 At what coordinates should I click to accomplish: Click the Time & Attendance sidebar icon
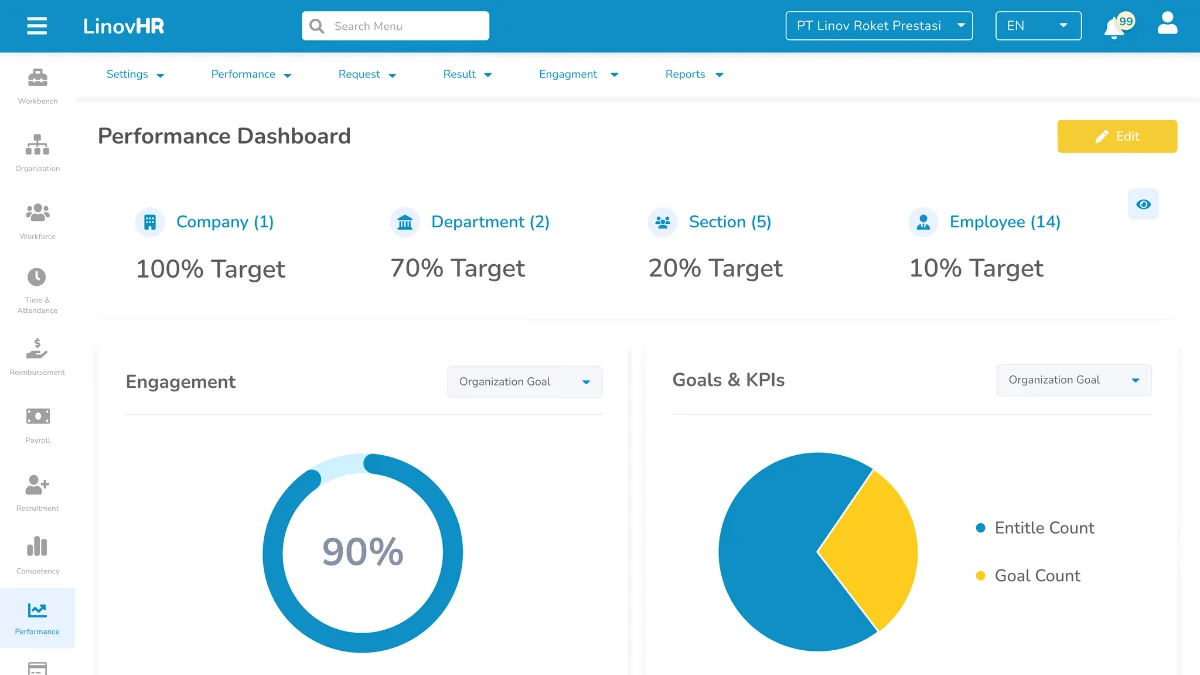click(x=37, y=282)
